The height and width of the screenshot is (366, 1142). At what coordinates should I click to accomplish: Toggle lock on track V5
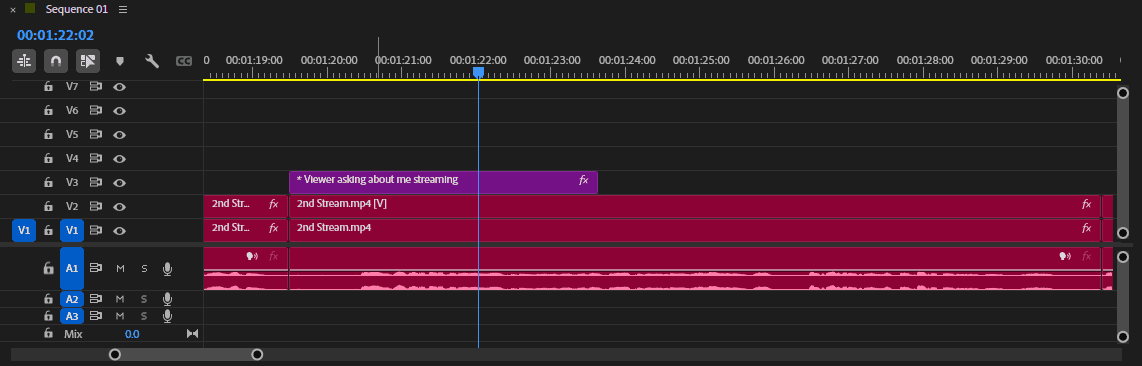(48, 135)
